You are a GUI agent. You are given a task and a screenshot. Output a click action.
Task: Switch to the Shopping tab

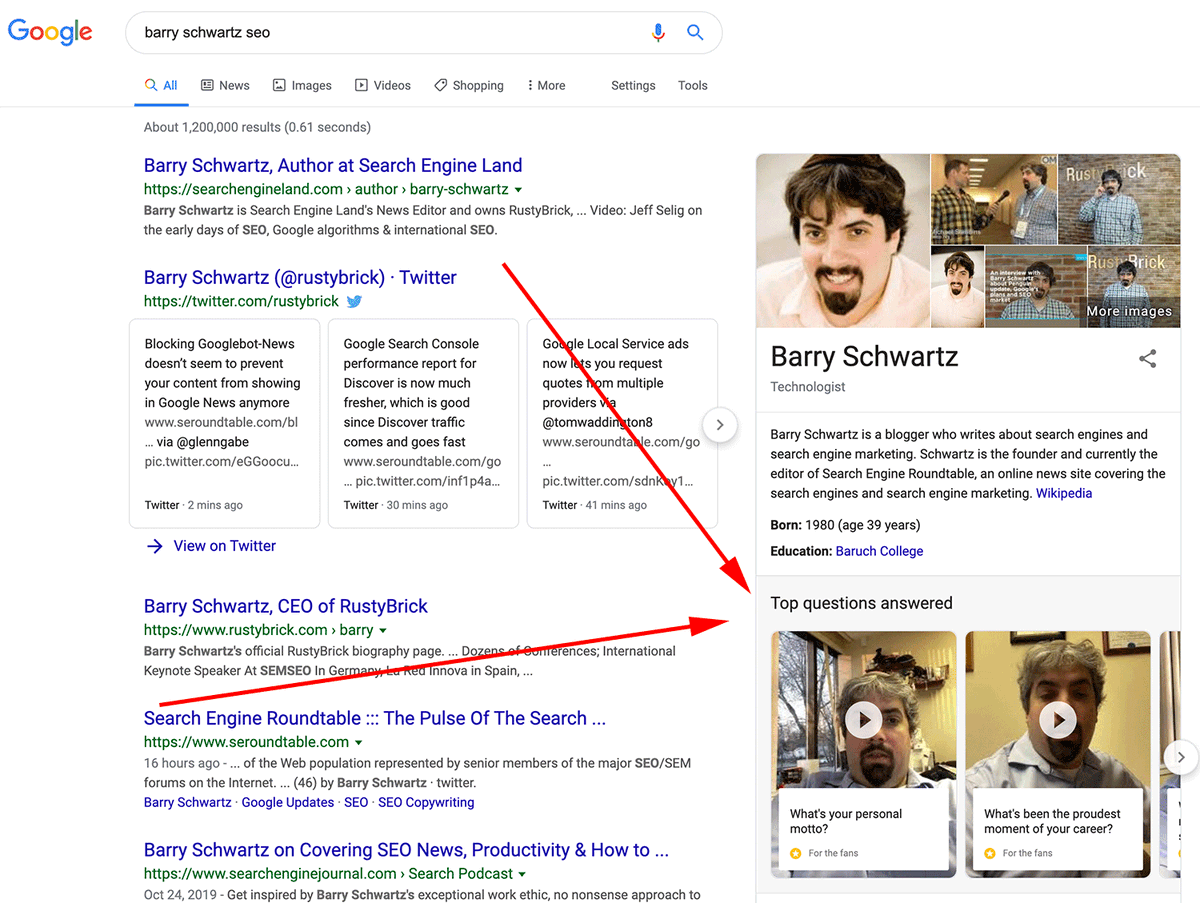(469, 85)
